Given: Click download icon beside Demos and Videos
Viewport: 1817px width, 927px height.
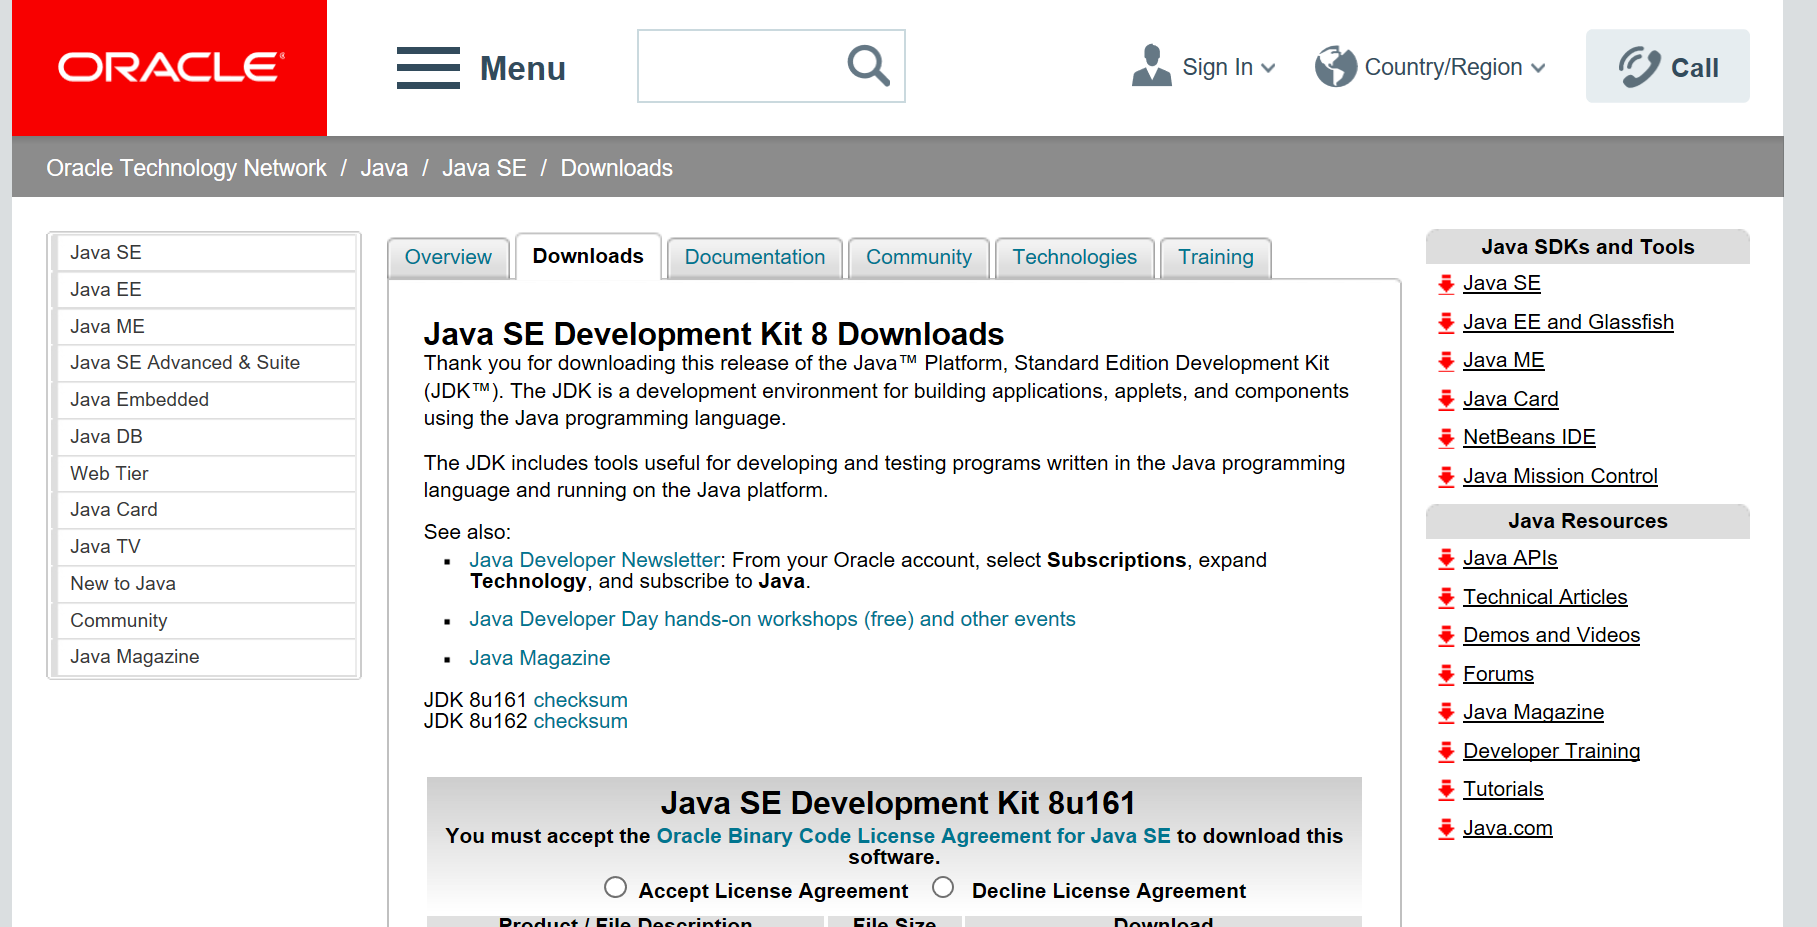Looking at the screenshot, I should point(1446,636).
